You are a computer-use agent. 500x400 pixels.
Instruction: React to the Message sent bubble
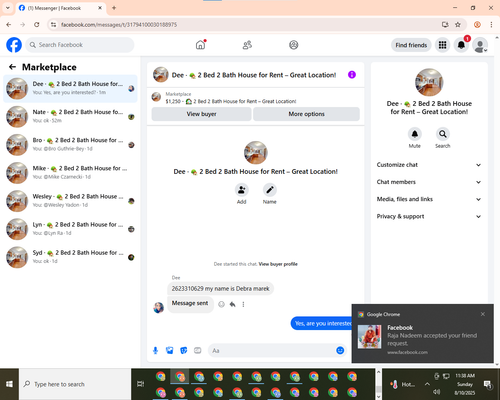click(x=221, y=304)
